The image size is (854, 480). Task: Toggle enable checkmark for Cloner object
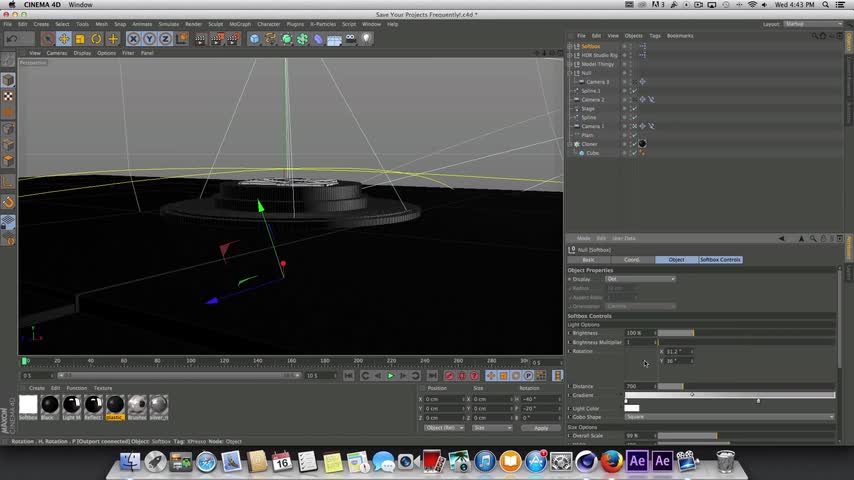633,144
